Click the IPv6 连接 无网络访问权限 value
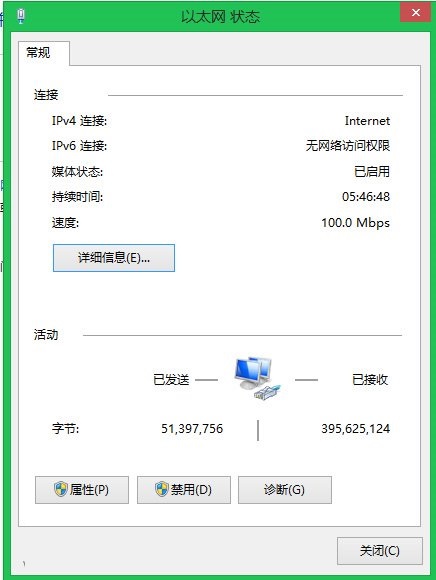 348,146
